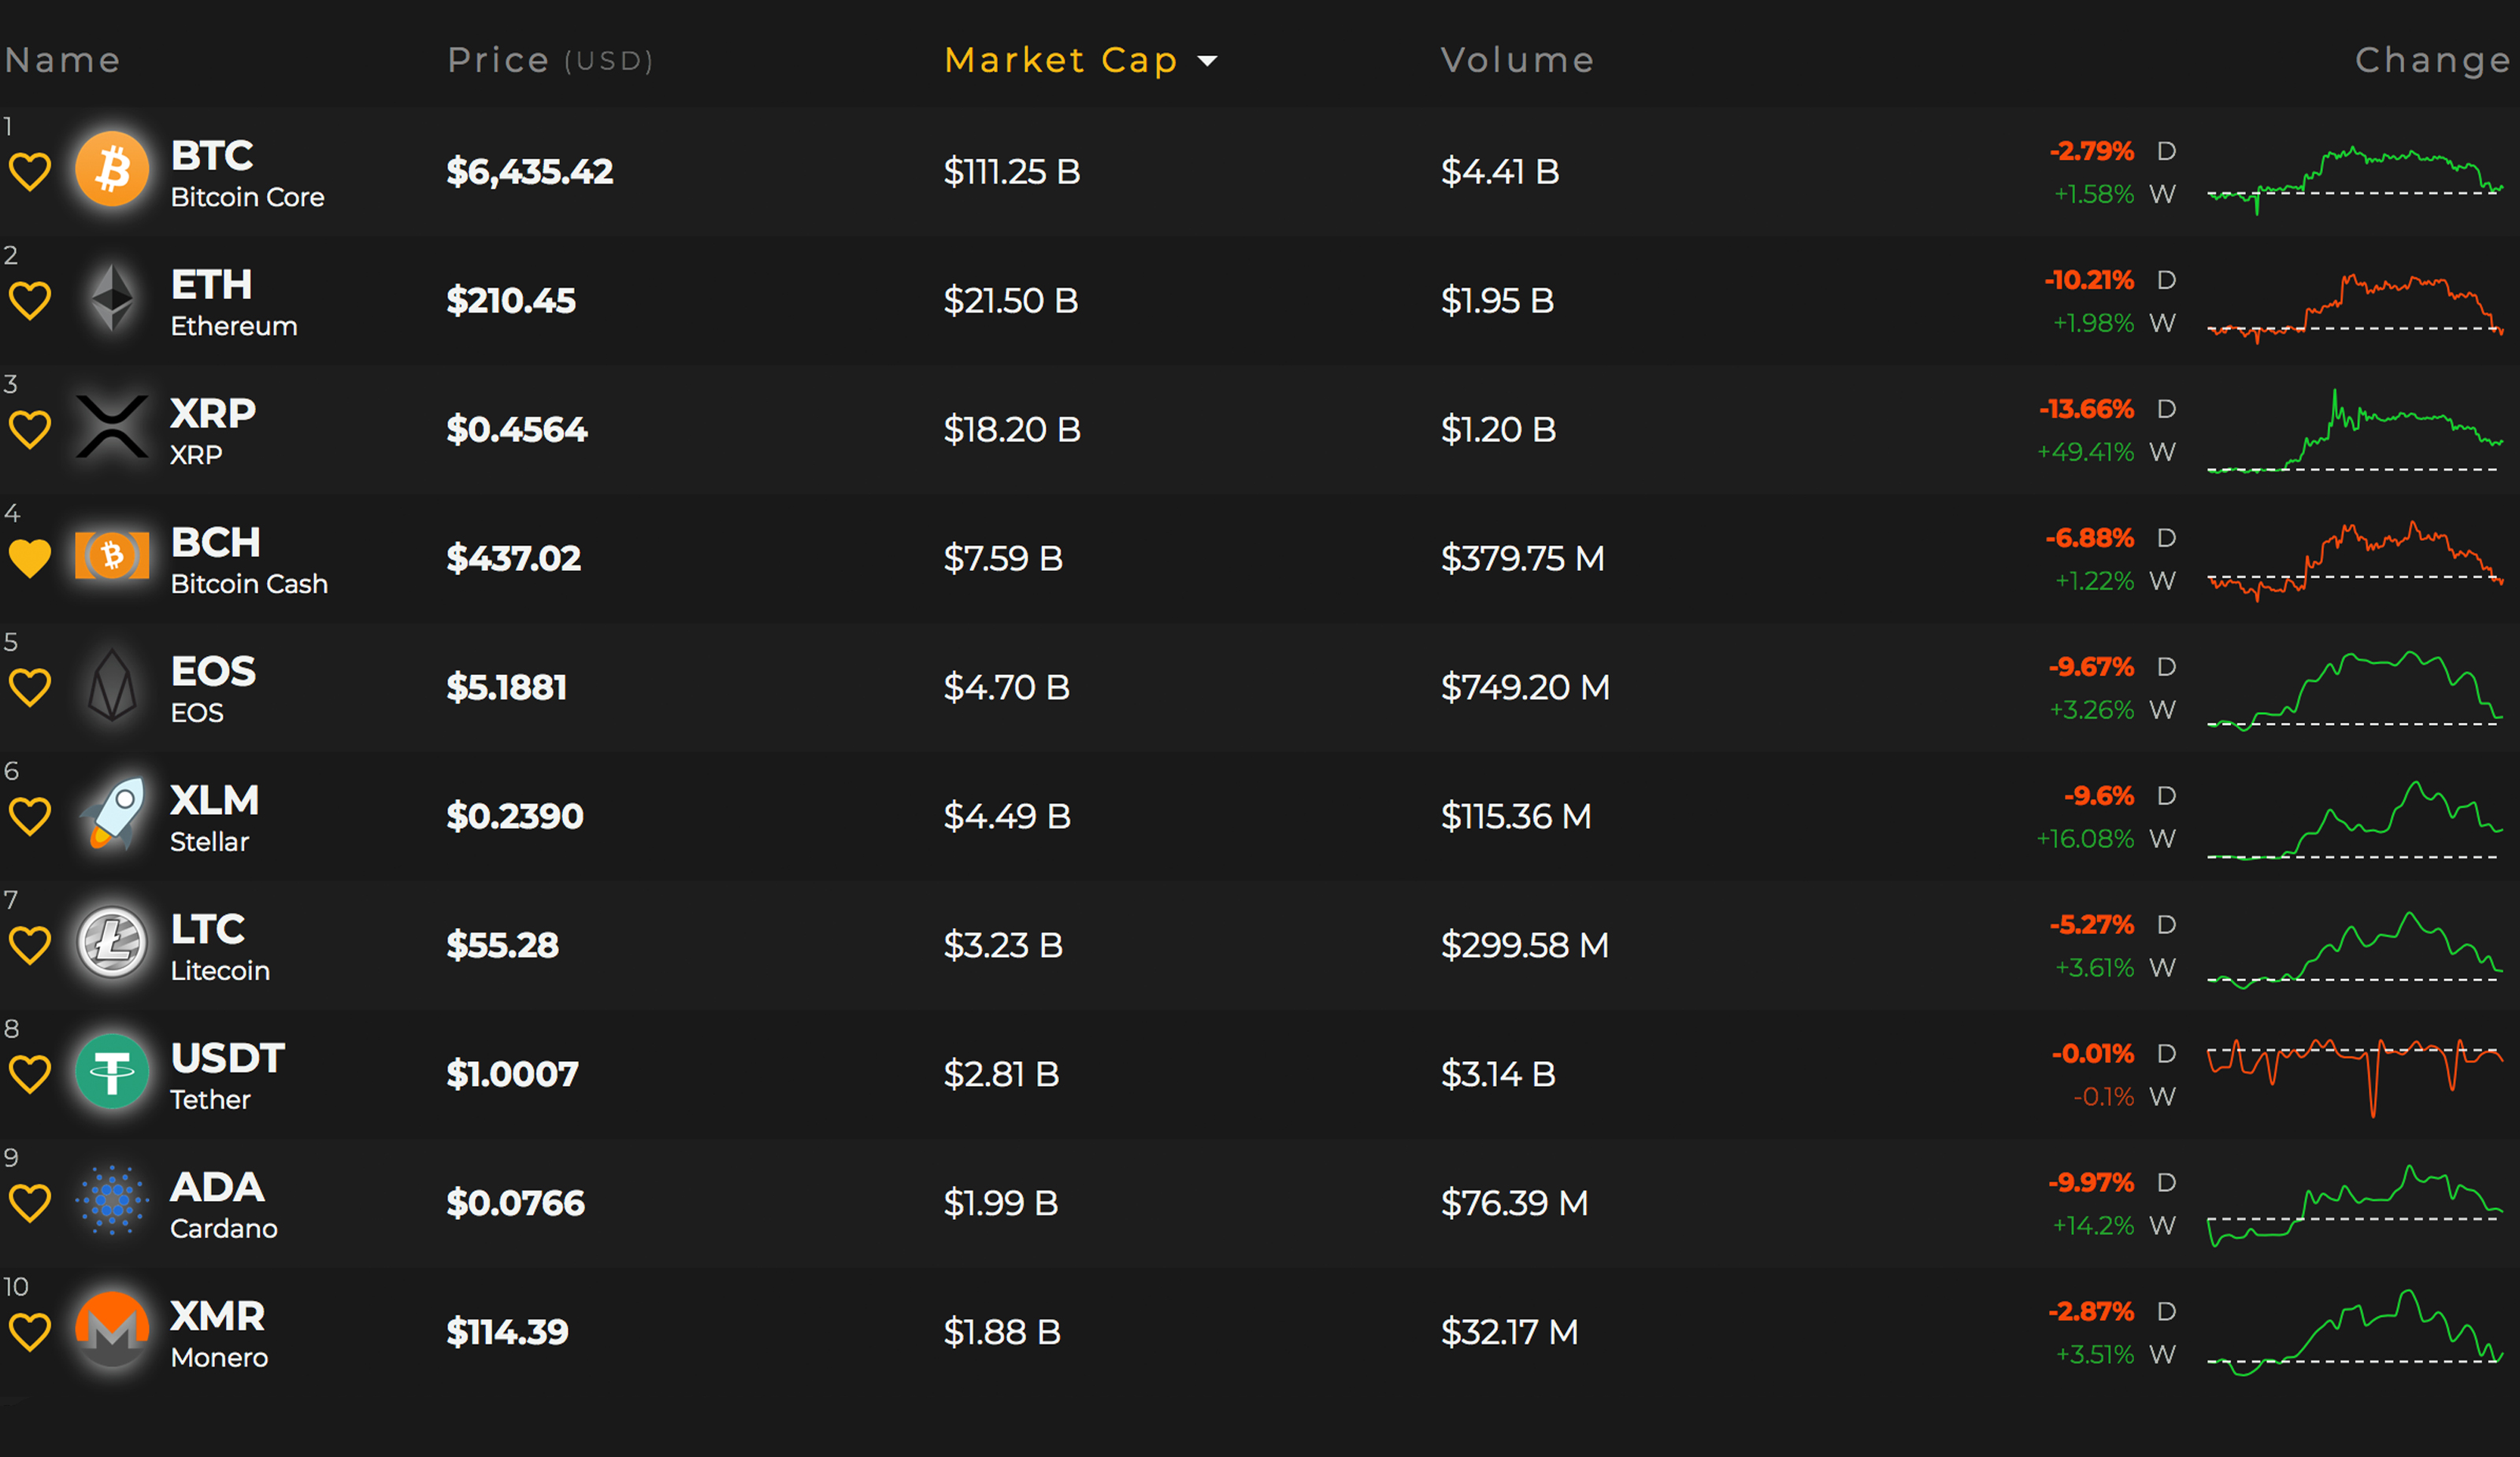This screenshot has width=2520, height=1457.
Task: Click the Tether logo icon
Action: click(112, 1071)
